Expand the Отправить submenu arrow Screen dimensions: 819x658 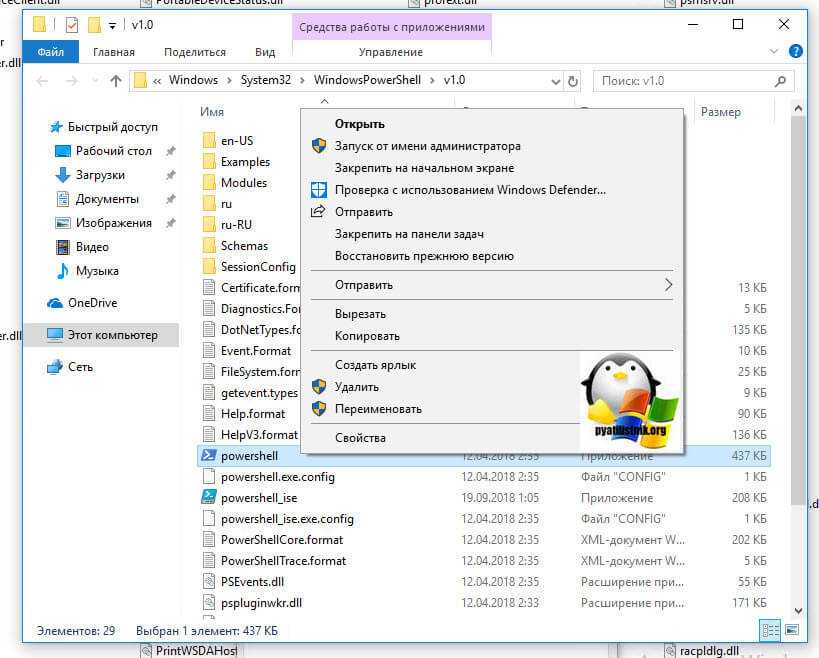(x=668, y=285)
